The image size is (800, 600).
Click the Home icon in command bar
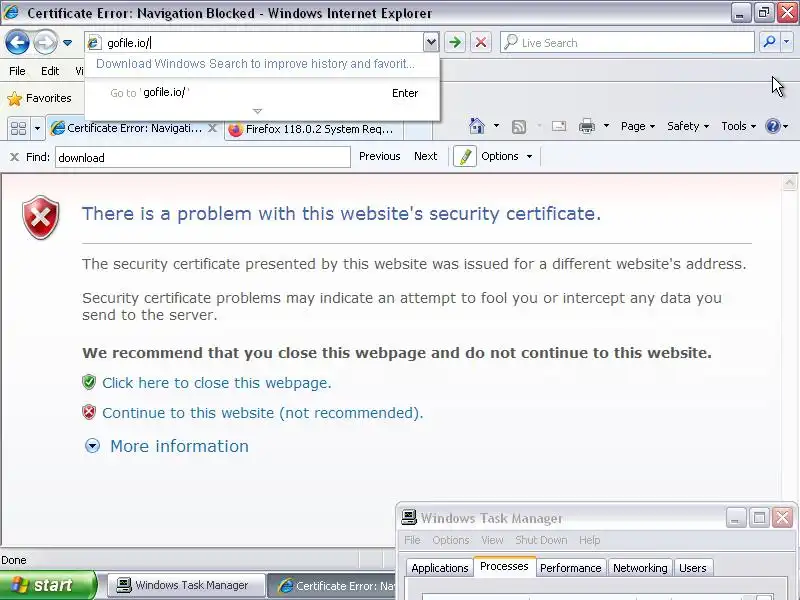[x=477, y=126]
